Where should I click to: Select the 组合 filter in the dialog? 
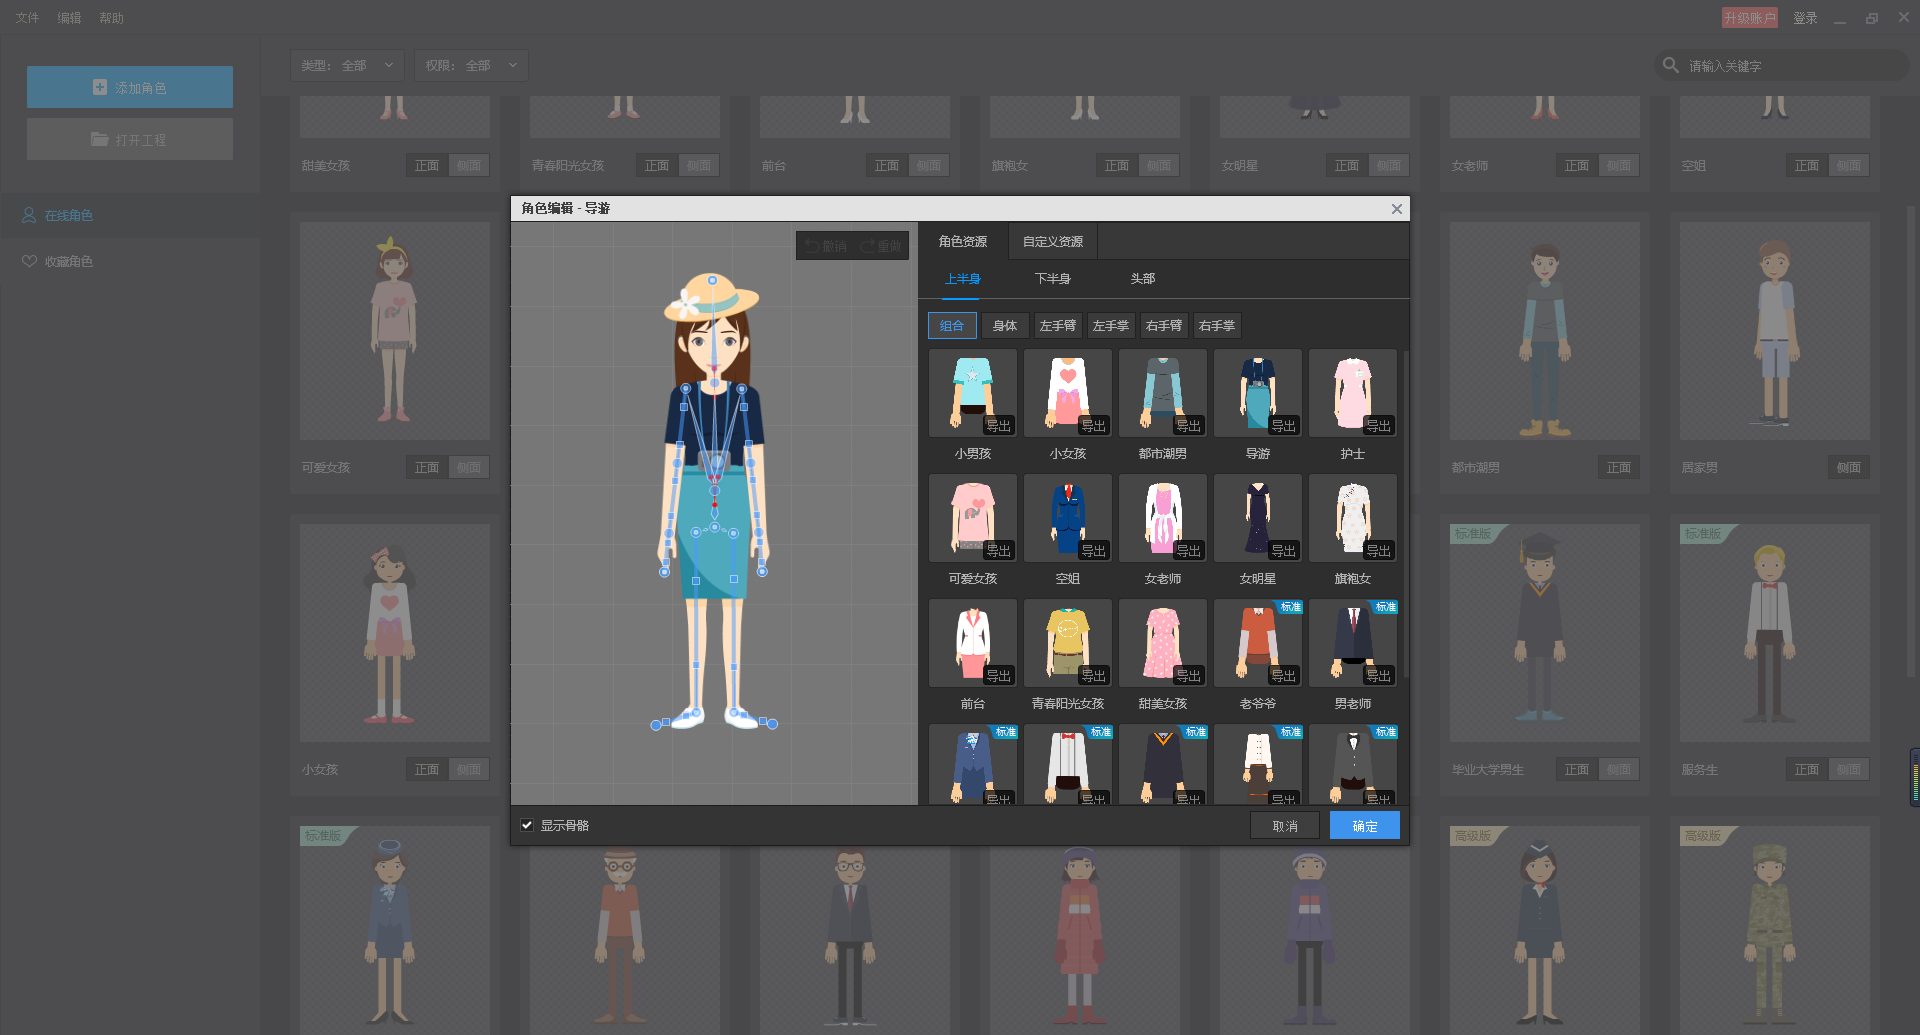pyautogui.click(x=952, y=326)
